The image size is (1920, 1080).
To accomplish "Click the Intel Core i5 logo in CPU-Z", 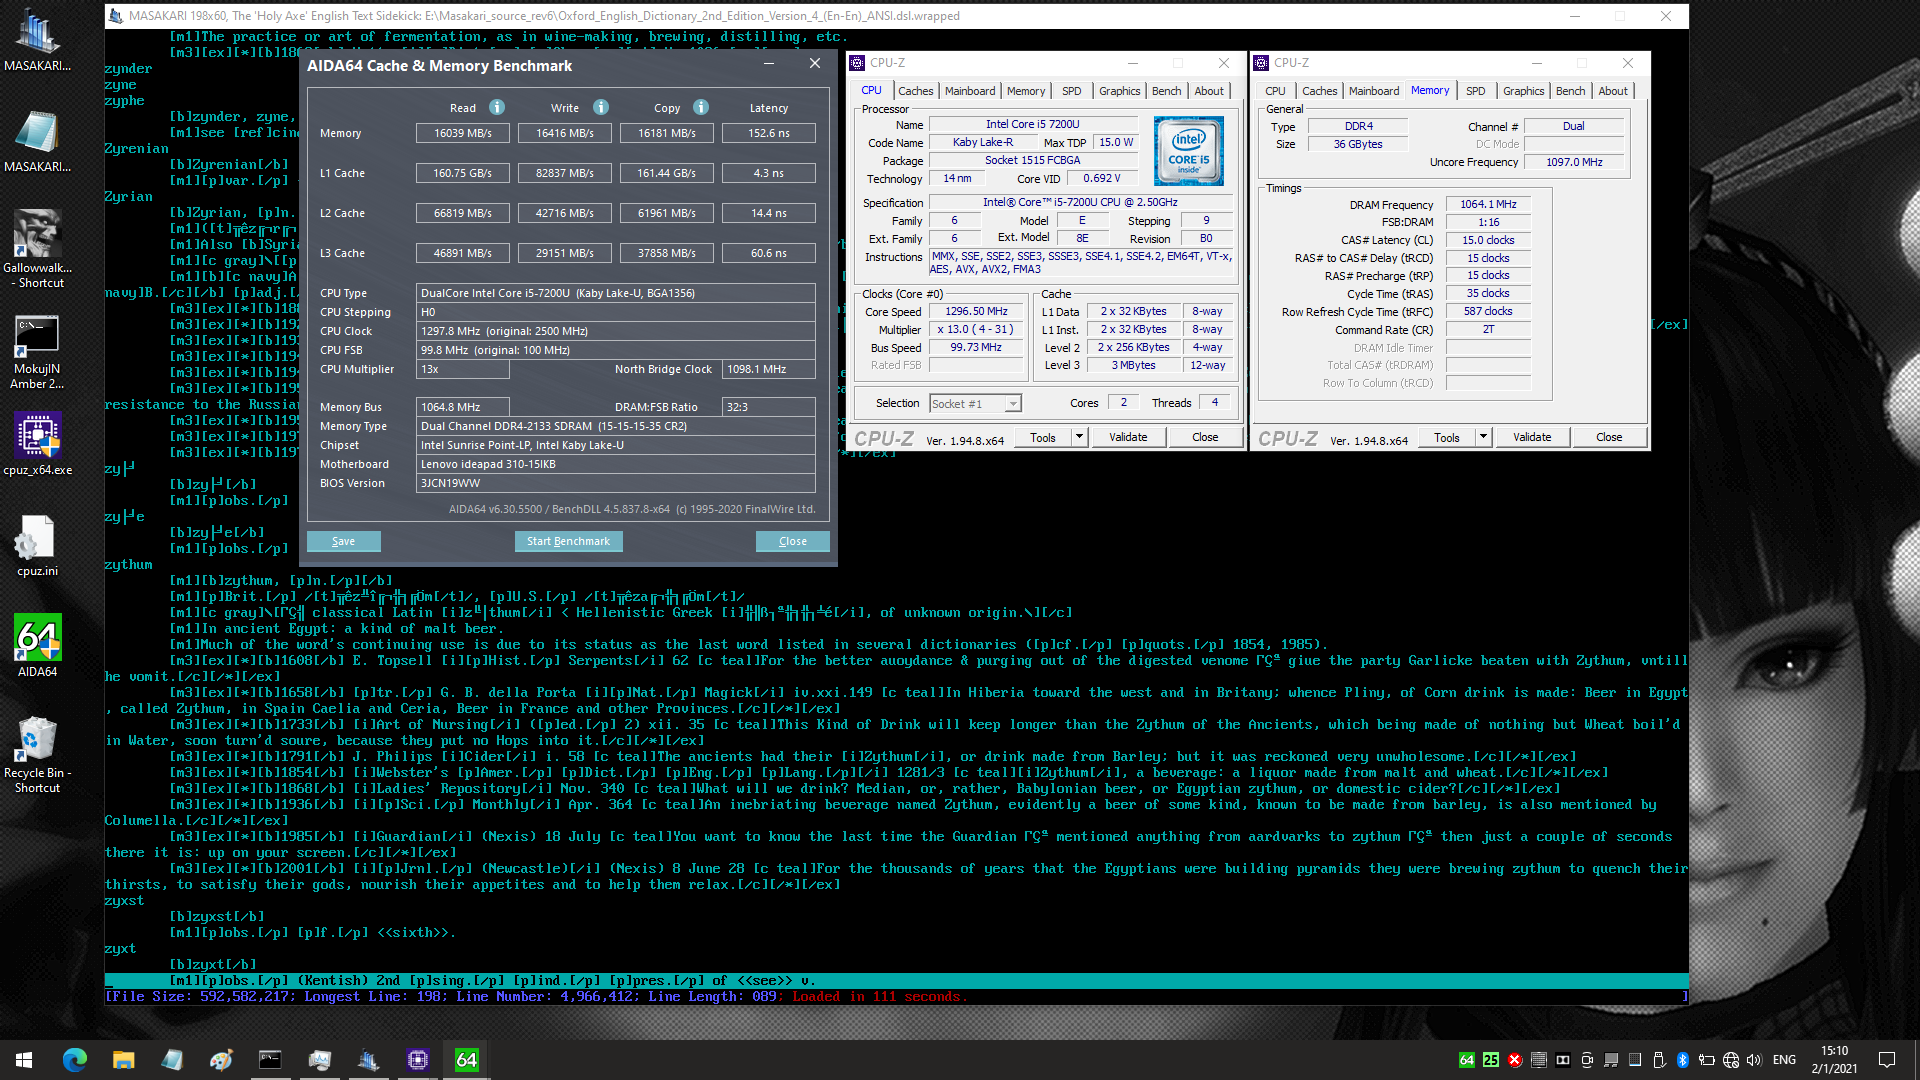I will (1189, 151).
